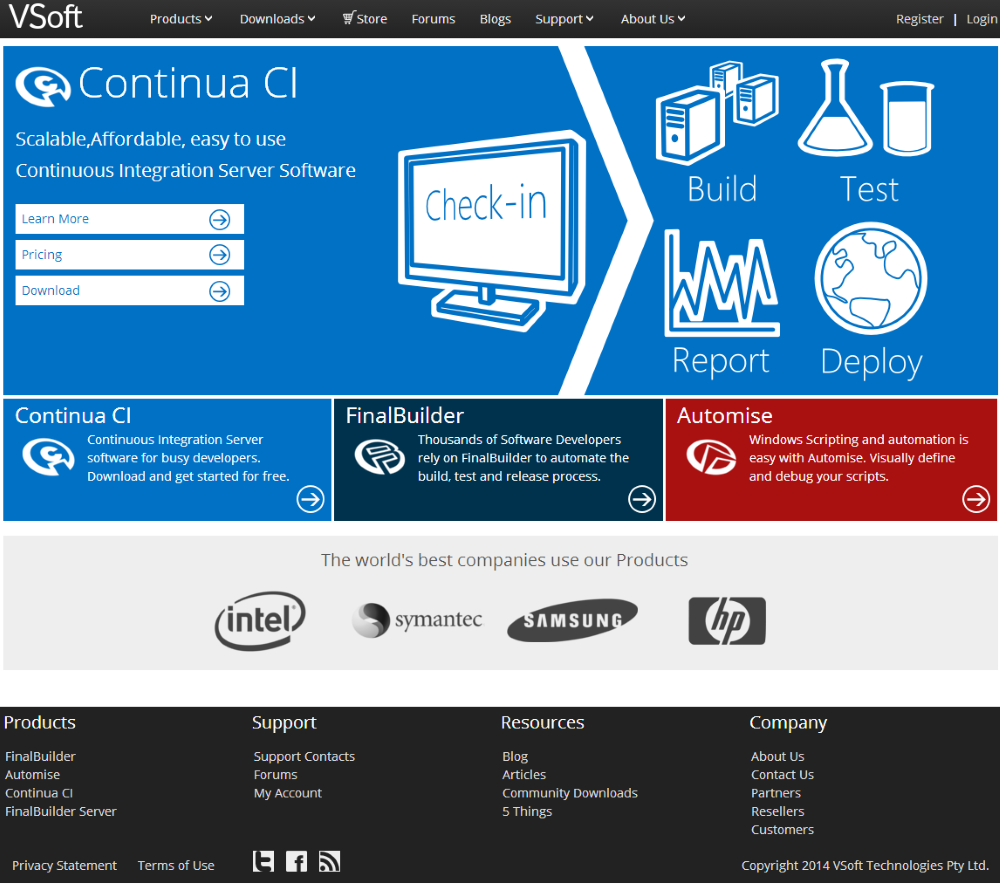Open the Store menu item
Viewport: 1000px width, 884px height.
[x=364, y=19]
